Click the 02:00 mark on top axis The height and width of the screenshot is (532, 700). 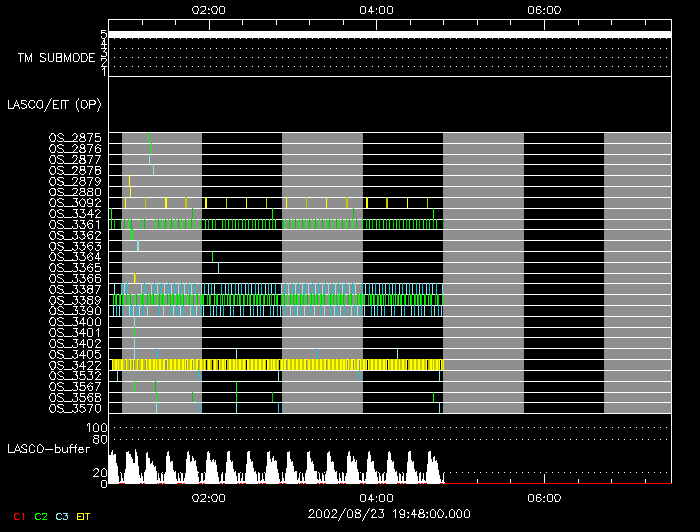tap(208, 10)
